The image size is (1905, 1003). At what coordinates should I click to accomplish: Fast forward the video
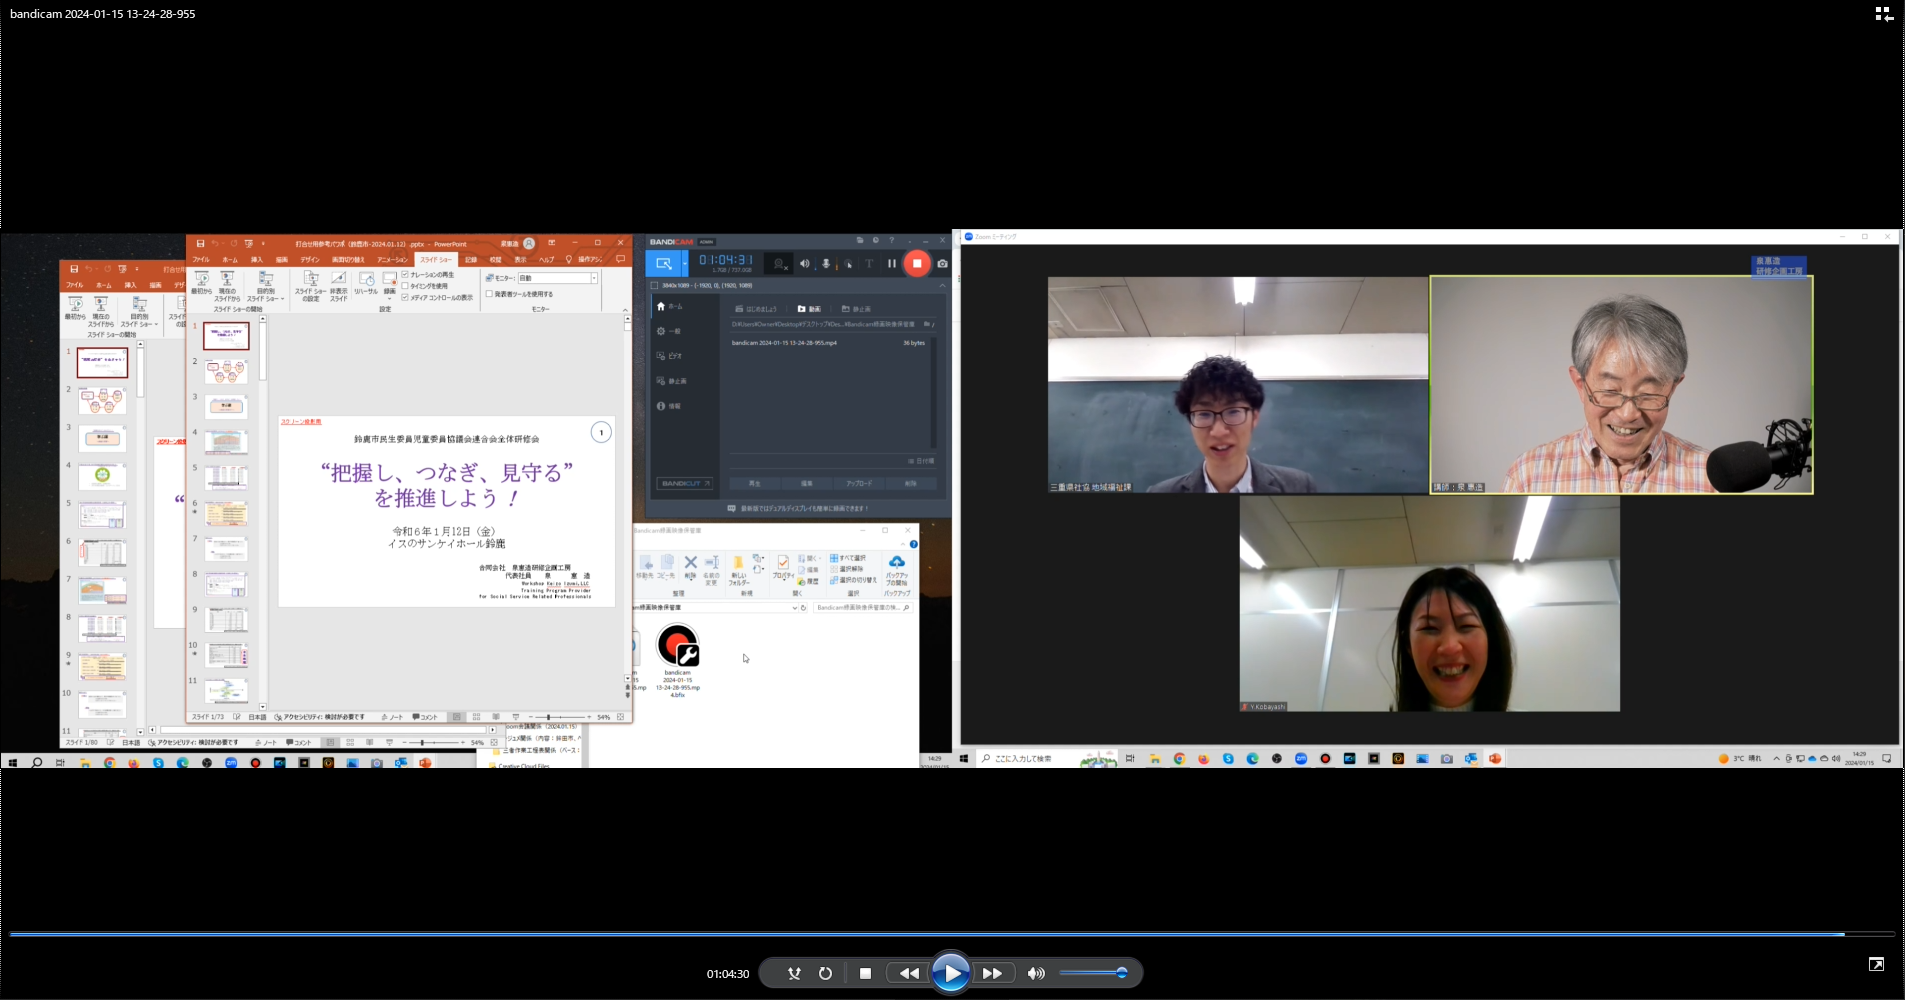tap(992, 973)
